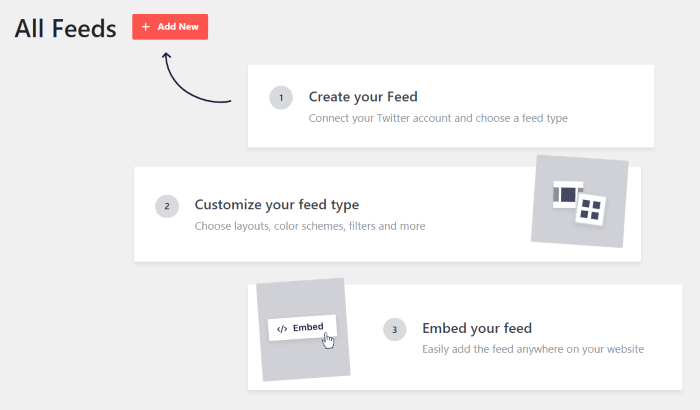This screenshot has height=410, width=700.
Task: Select the Customize your feed type title
Action: 277,205
